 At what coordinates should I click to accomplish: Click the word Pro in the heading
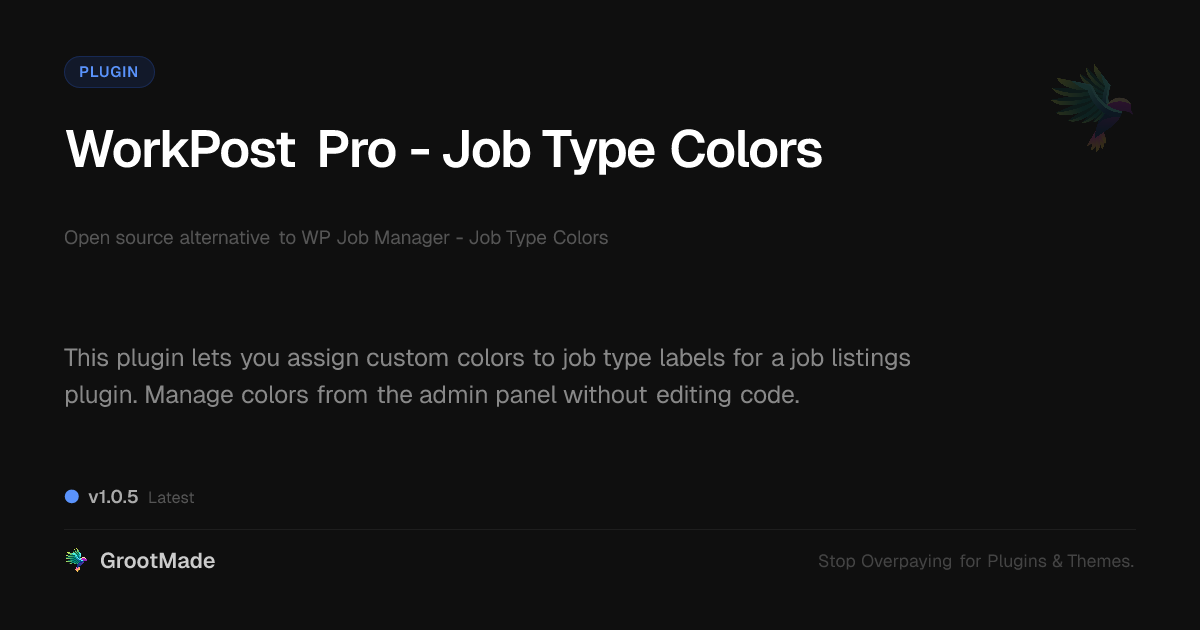pos(357,151)
